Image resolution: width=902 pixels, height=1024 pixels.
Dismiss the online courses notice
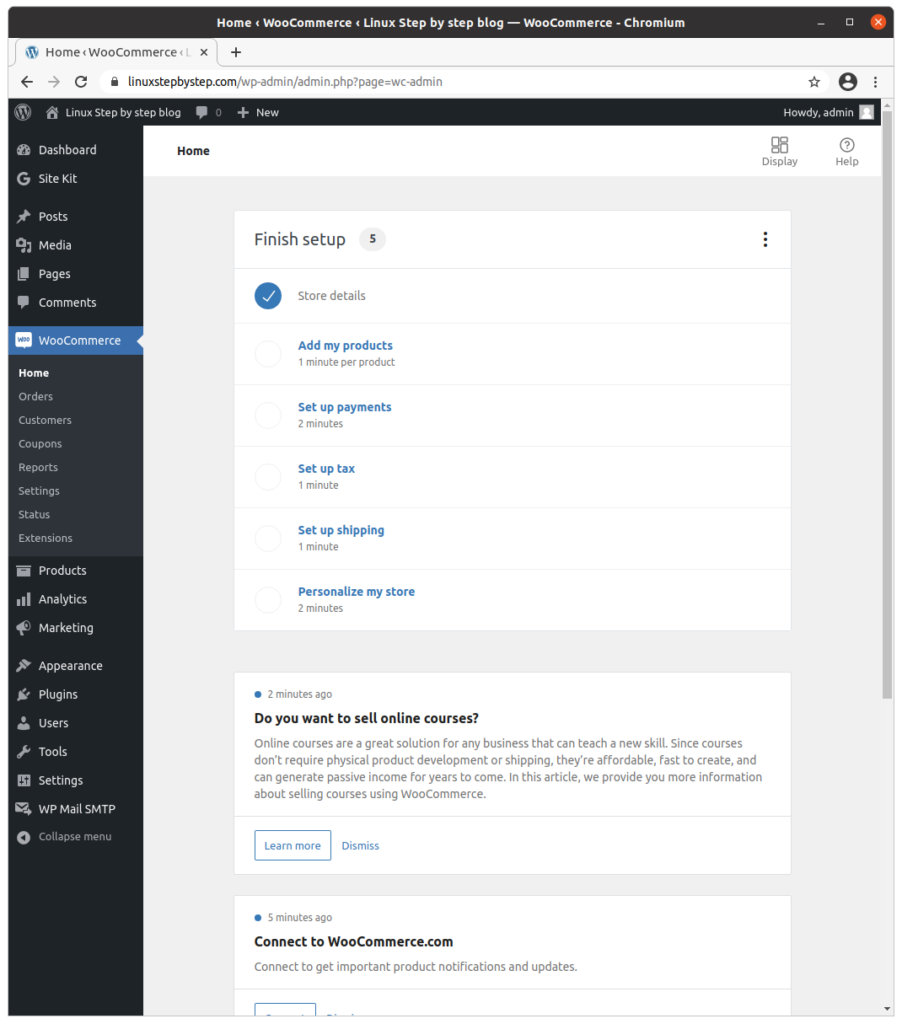pyautogui.click(x=360, y=846)
